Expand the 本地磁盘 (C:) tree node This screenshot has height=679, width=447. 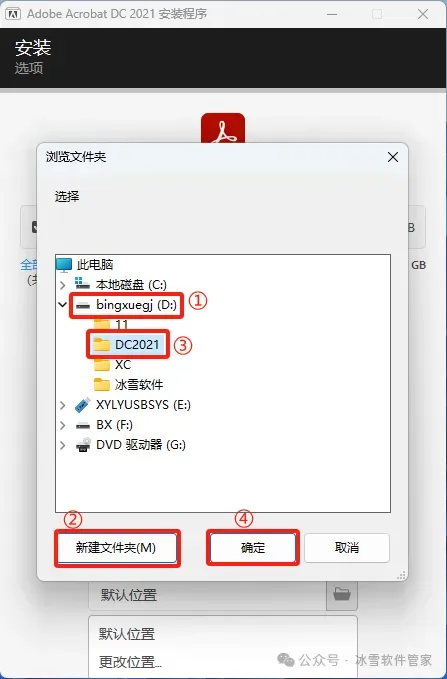[63, 285]
